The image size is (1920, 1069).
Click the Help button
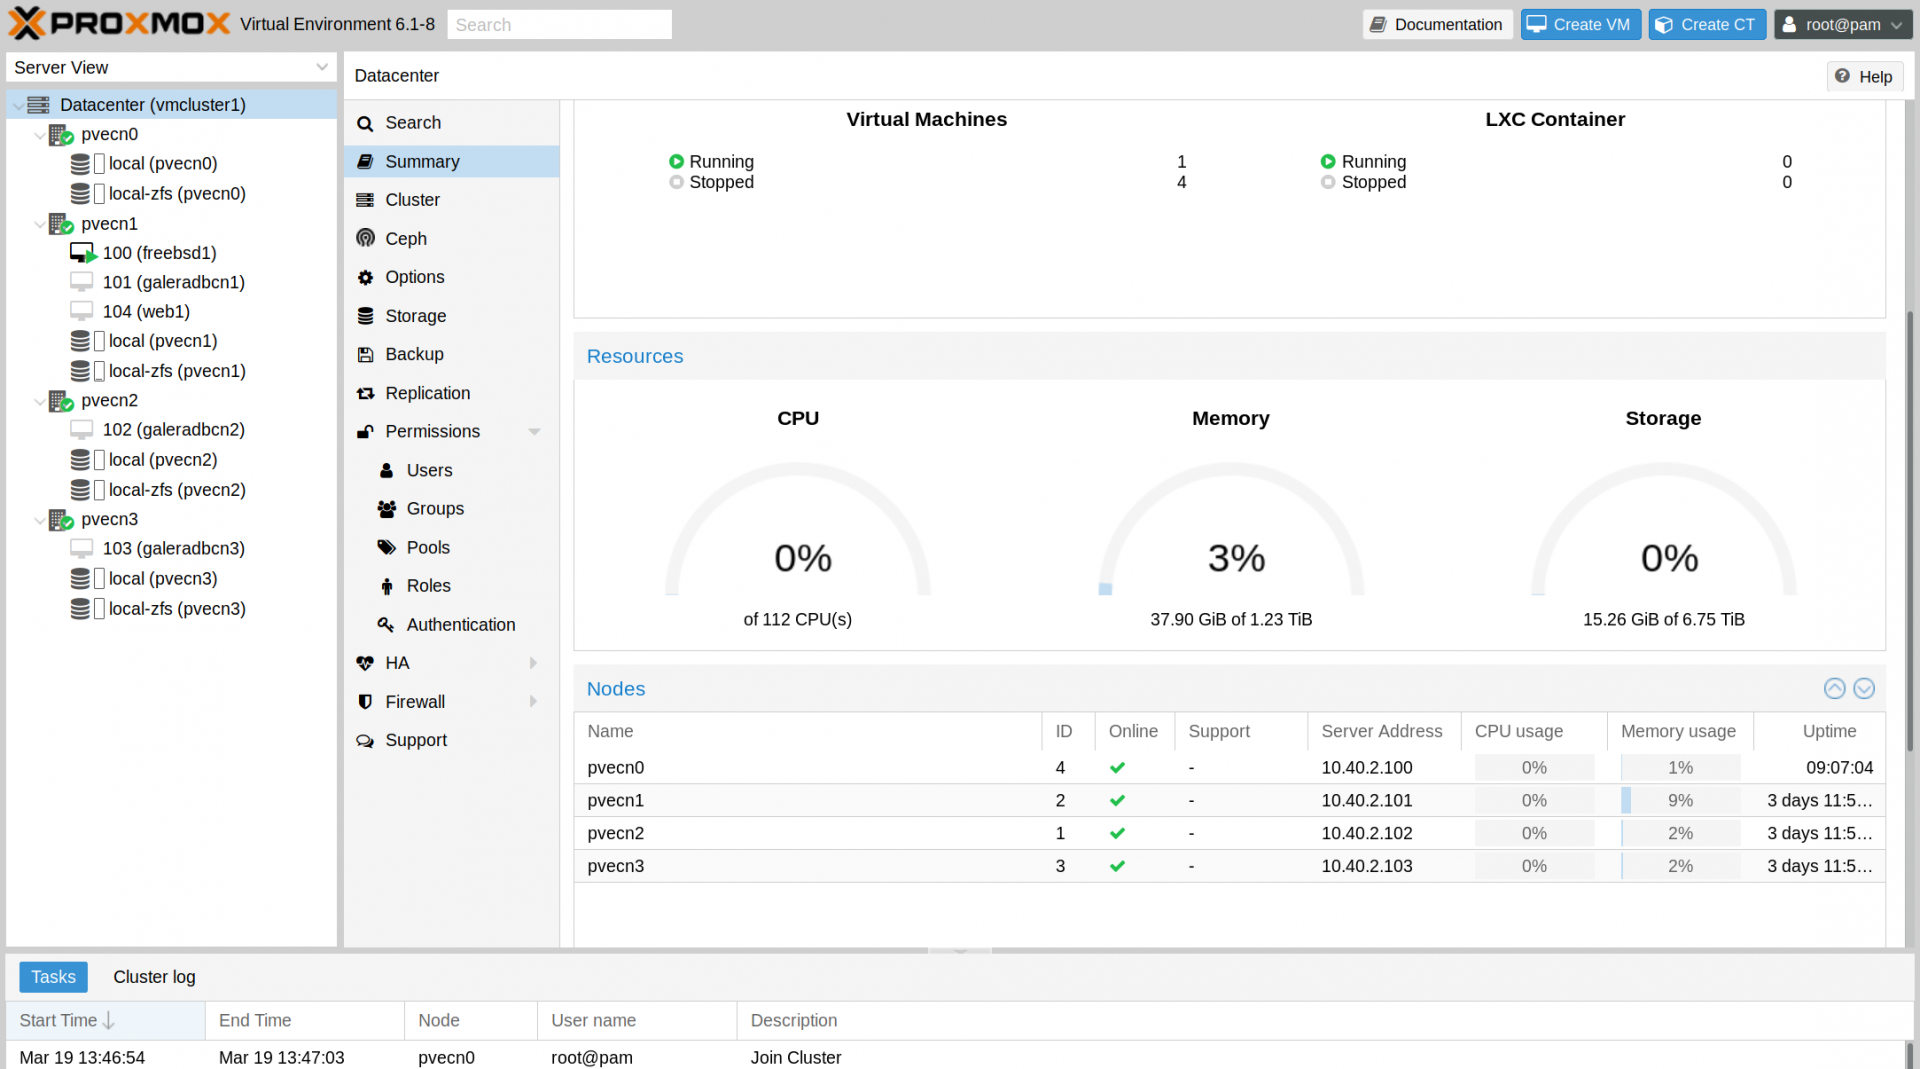tap(1864, 76)
